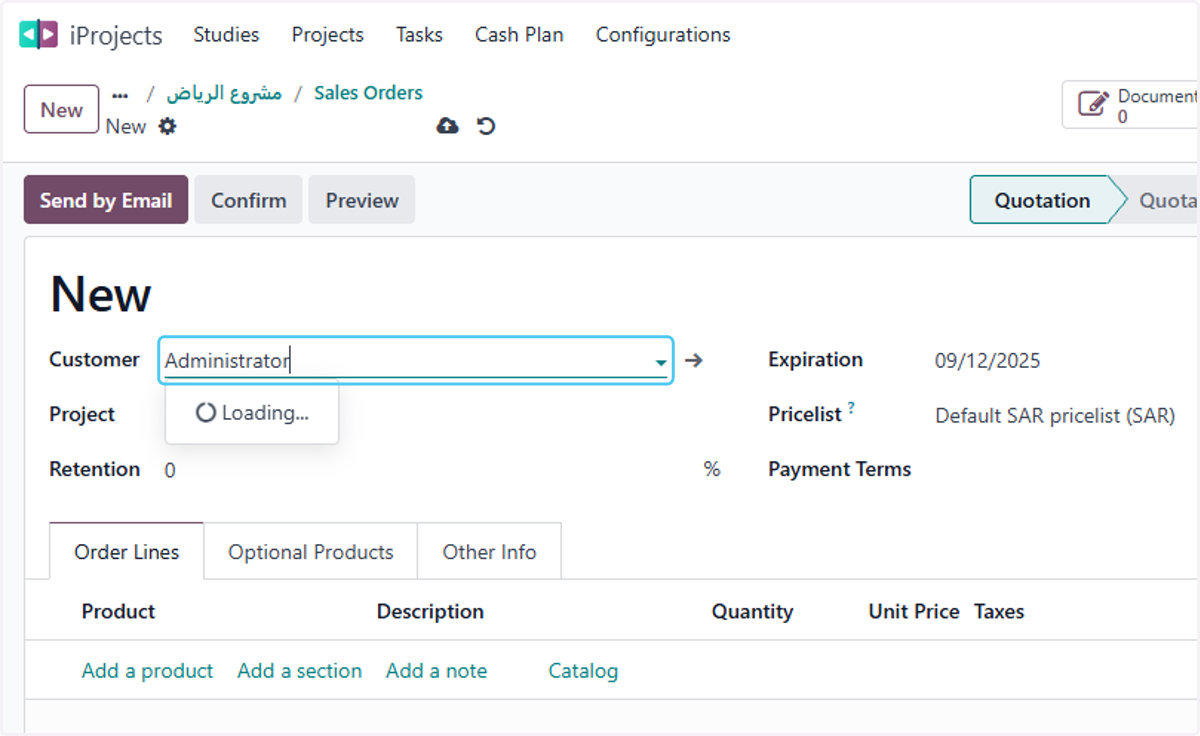This screenshot has height=736, width=1200.
Task: Discard changes with the undo arrow icon
Action: point(486,126)
